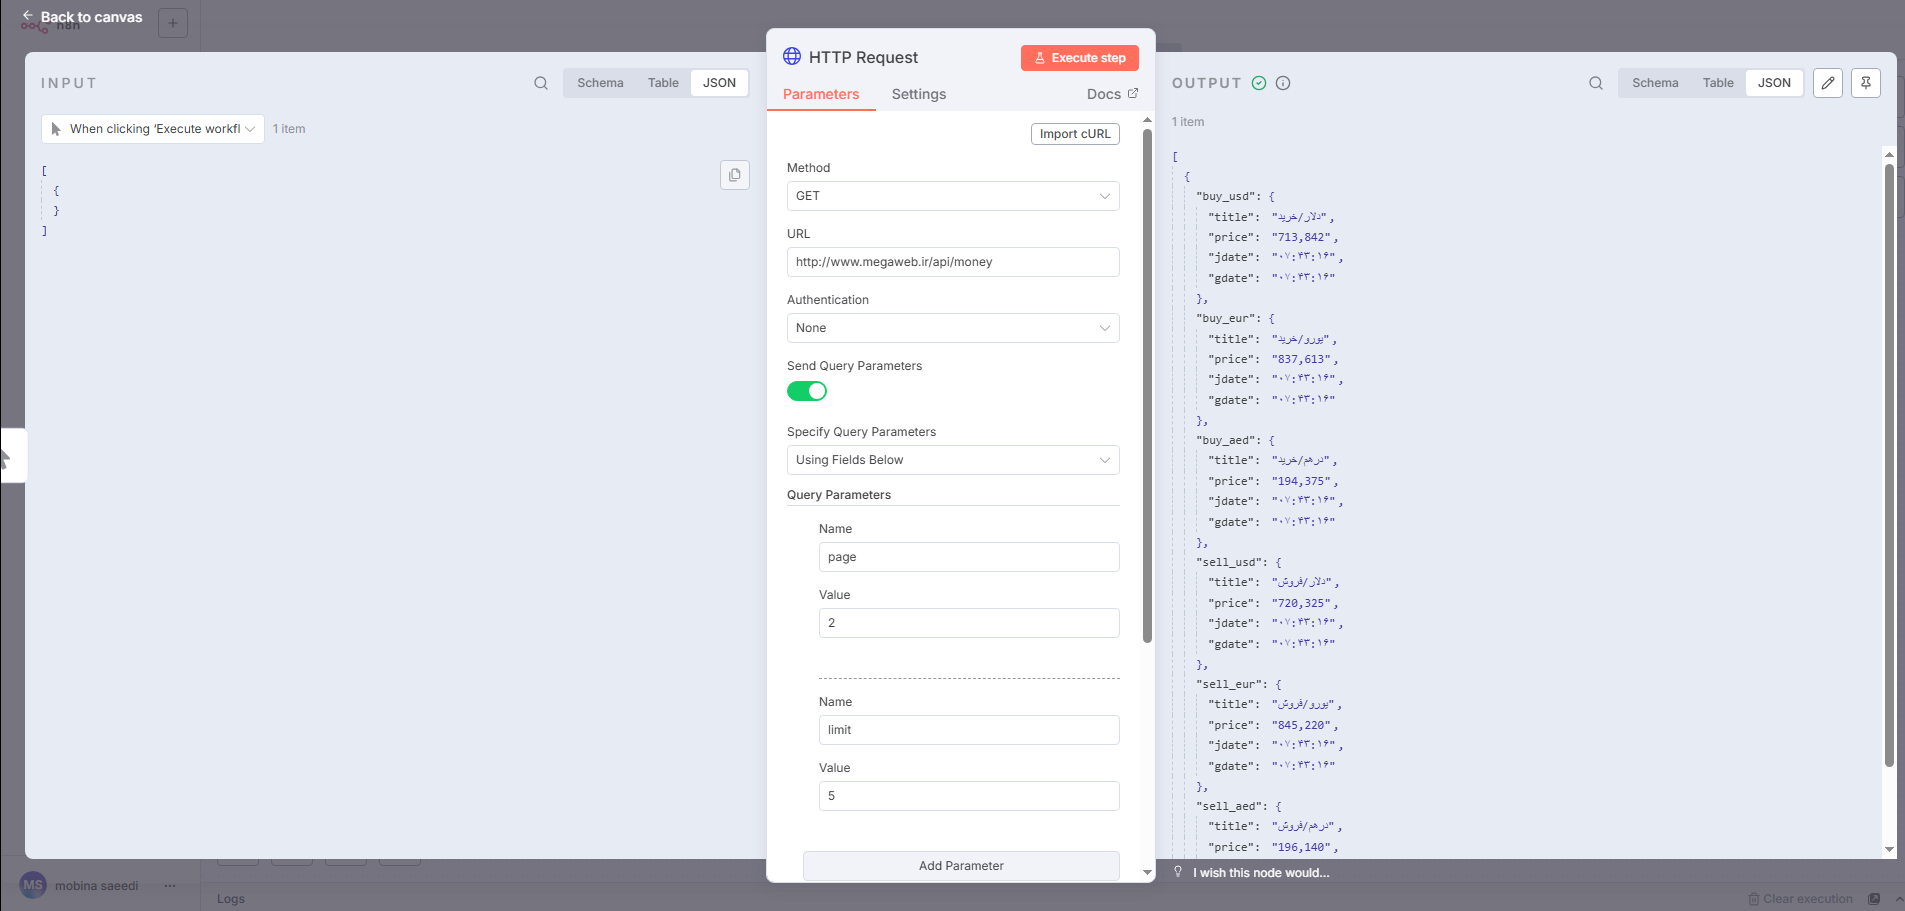
Task: Pin output data with the pin icon
Action: (1866, 83)
